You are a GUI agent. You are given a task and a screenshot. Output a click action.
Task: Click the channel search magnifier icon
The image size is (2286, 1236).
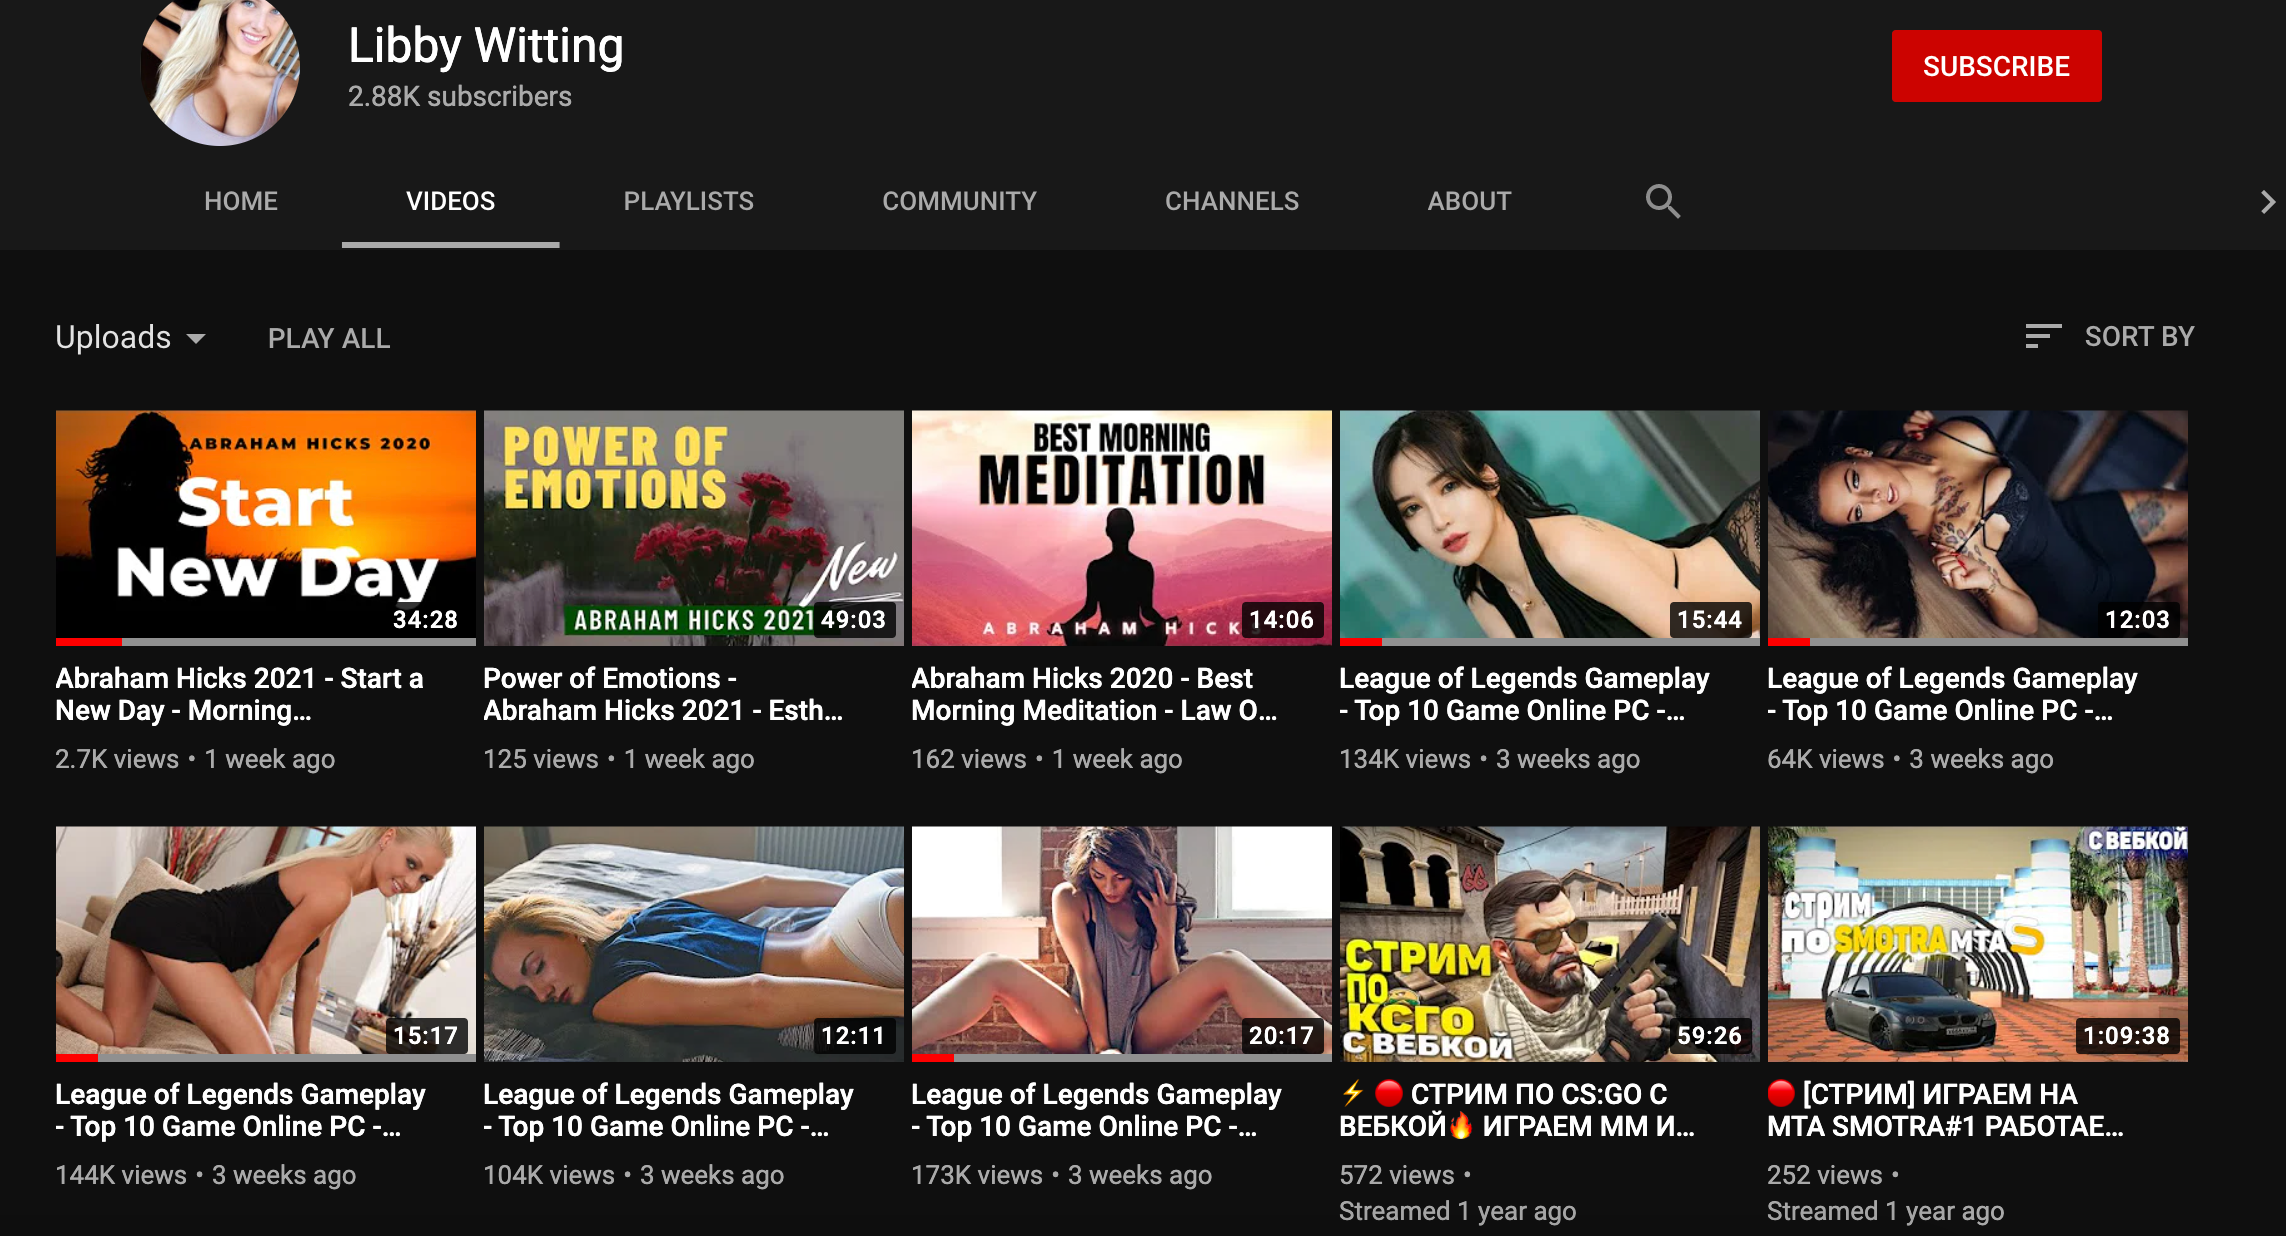click(x=1662, y=201)
